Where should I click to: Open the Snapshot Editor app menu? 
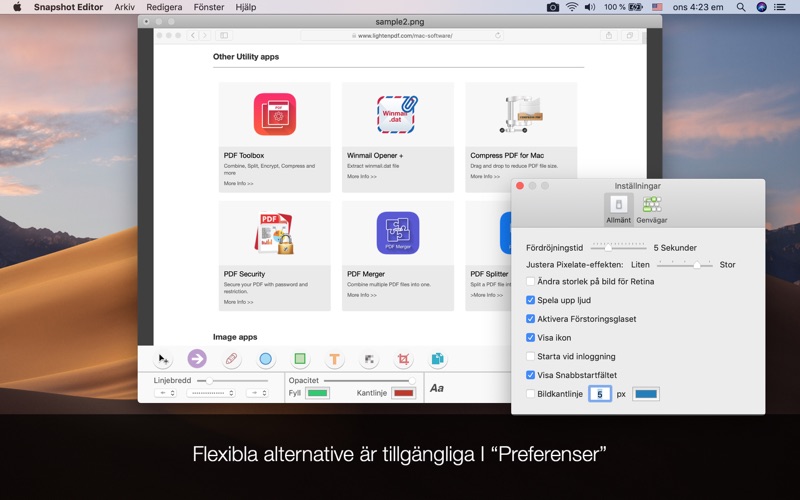[x=68, y=7]
